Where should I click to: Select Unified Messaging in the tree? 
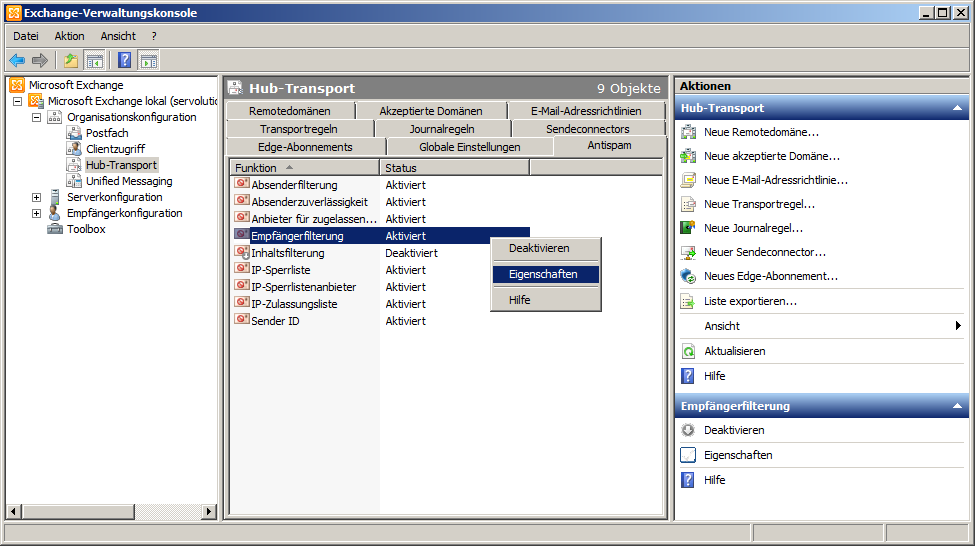coord(129,181)
